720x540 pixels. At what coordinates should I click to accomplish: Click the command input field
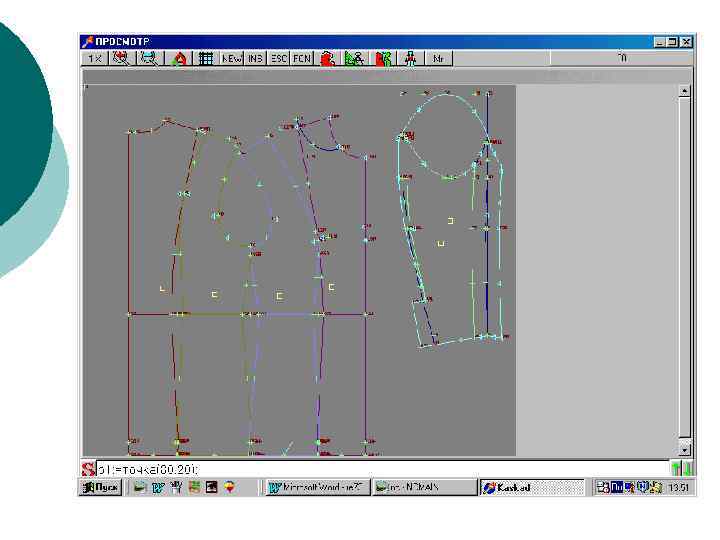coord(382,469)
